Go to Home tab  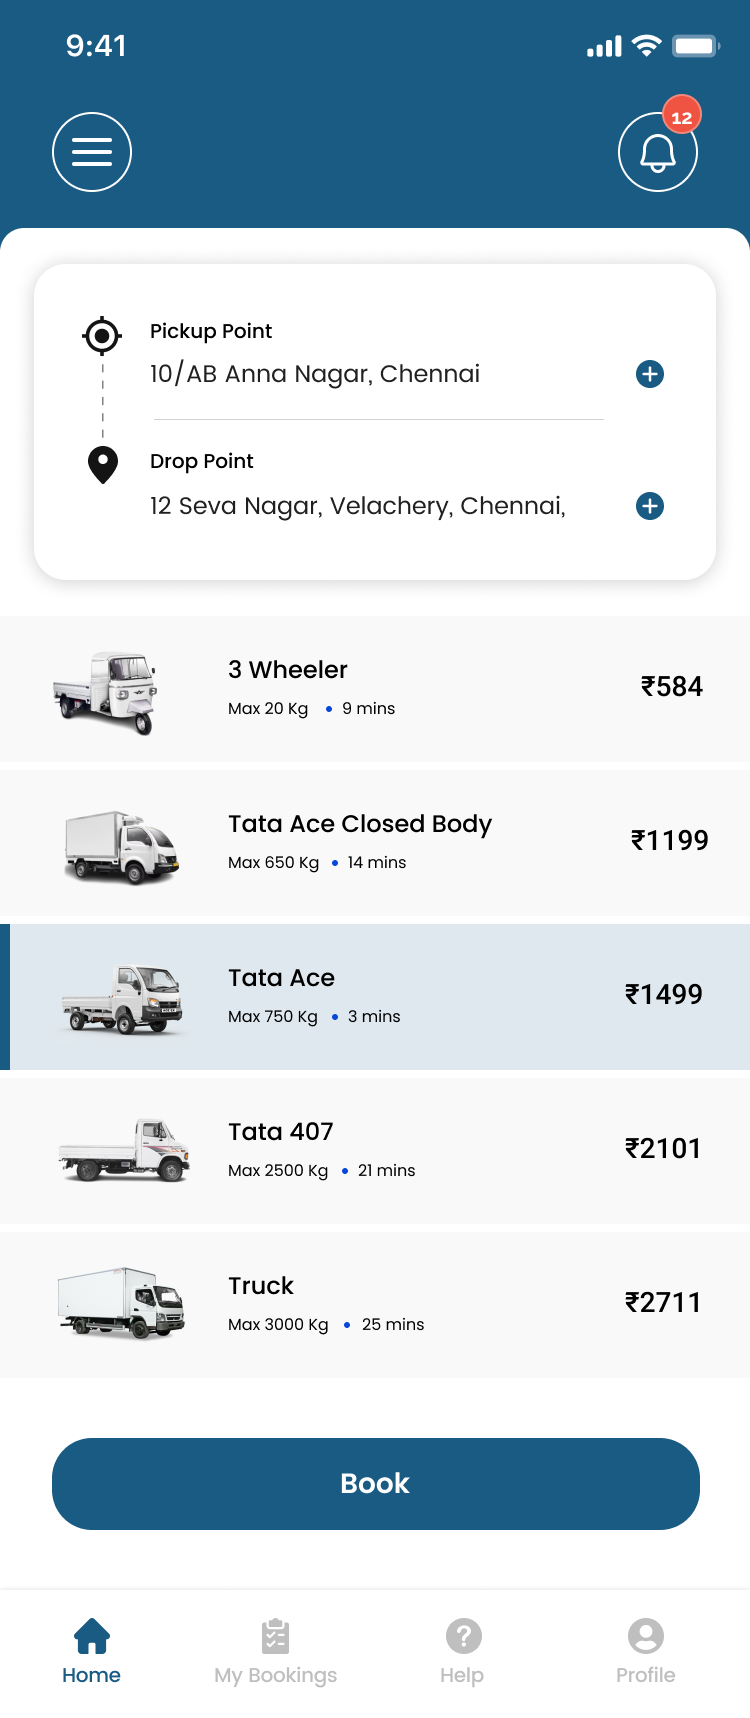click(x=91, y=1650)
